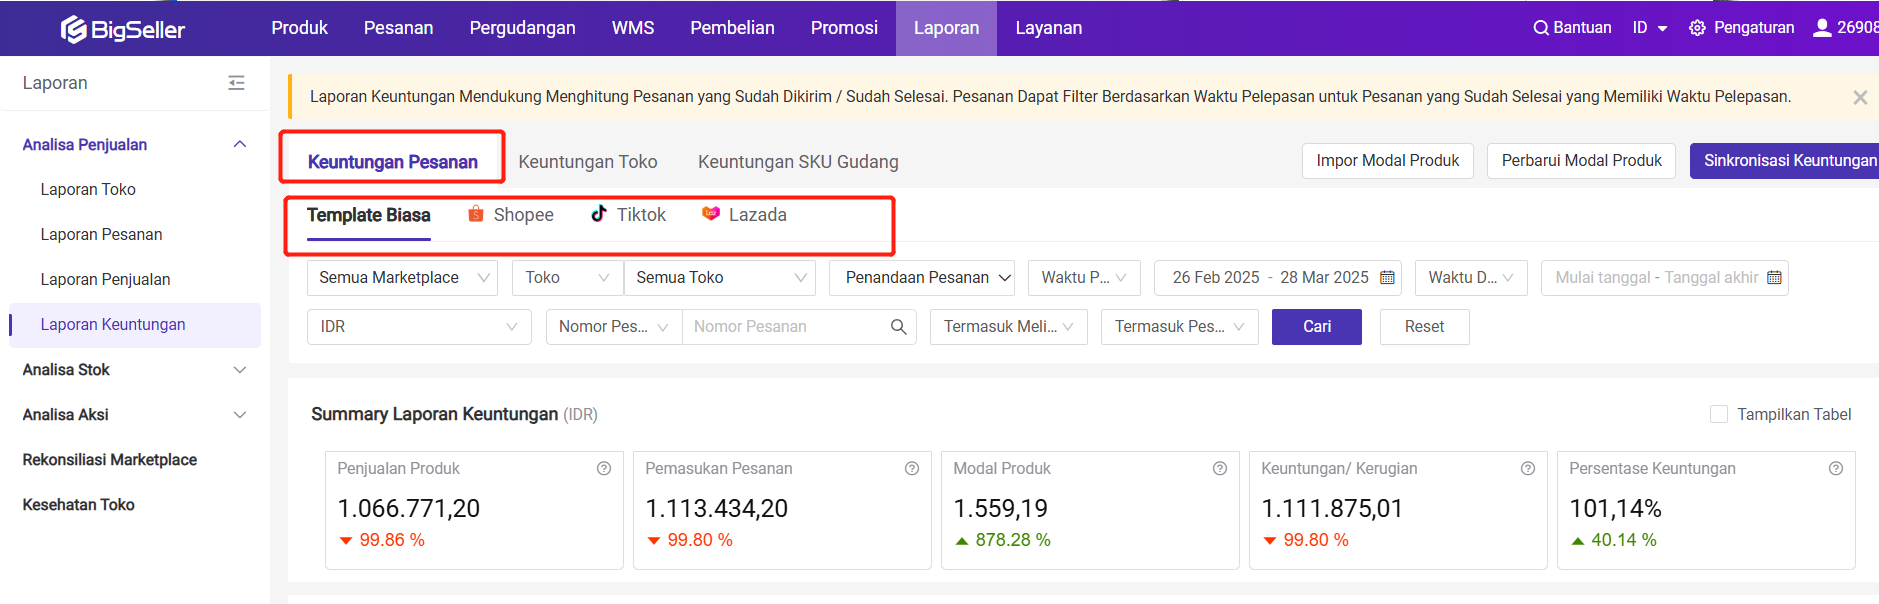Open the calendar icon for the date range
The height and width of the screenshot is (604, 1879).
[1387, 278]
